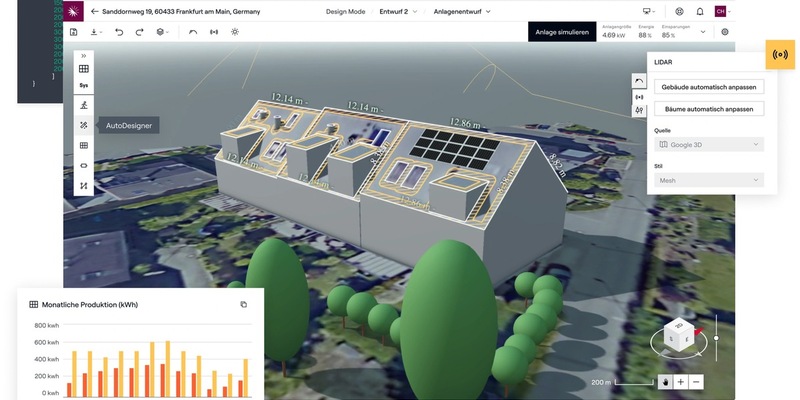
Task: Open the download export menu
Action: pos(96,32)
